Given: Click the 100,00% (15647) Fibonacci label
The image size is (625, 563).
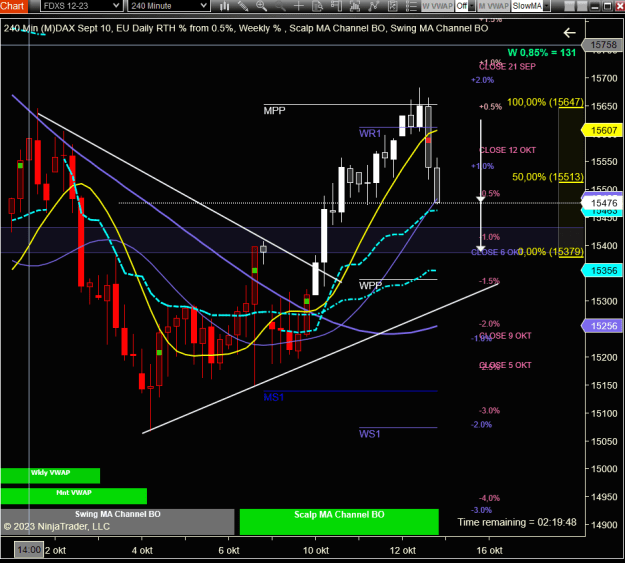Looking at the screenshot, I should (x=545, y=102).
